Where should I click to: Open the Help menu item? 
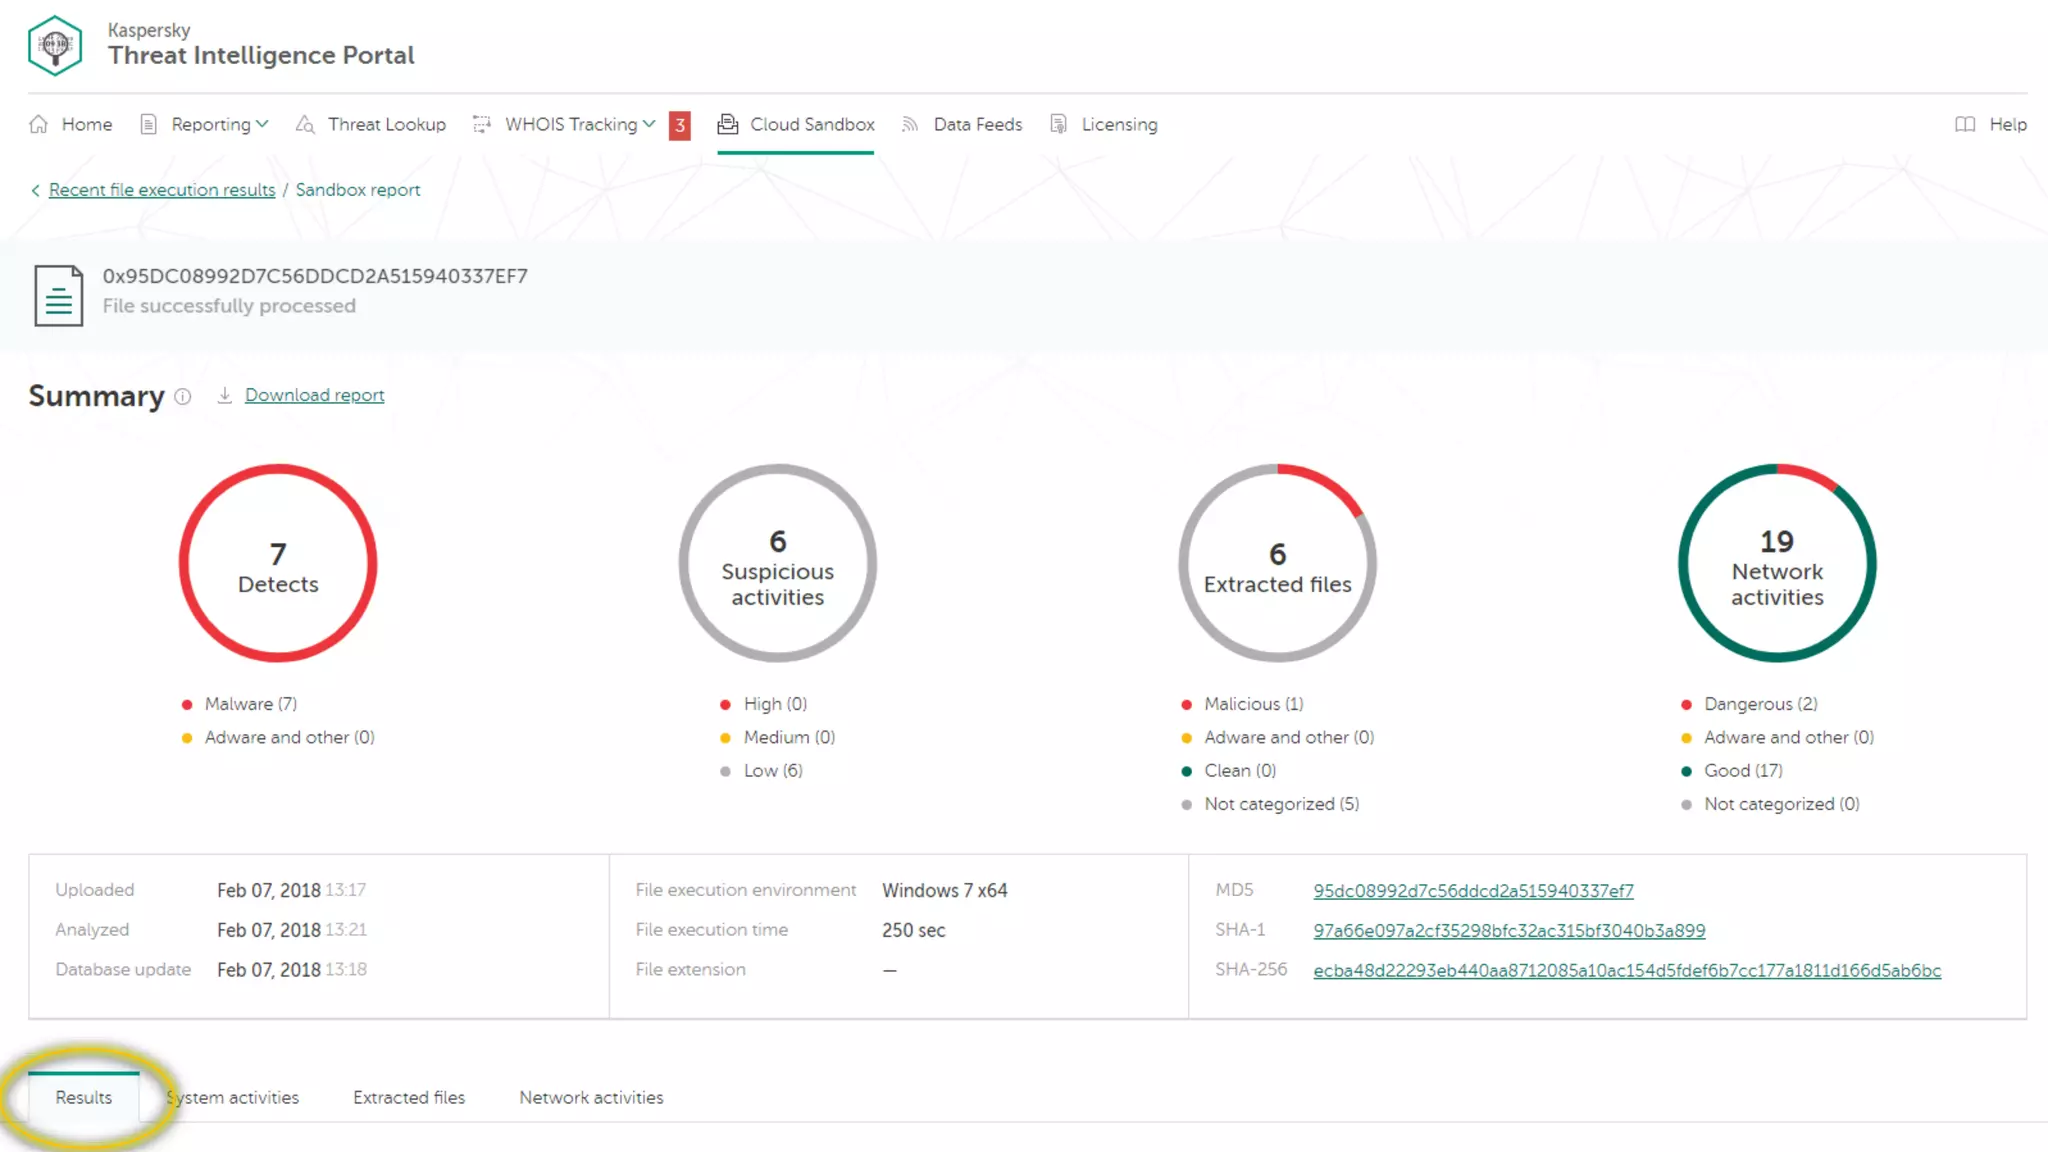point(2008,124)
